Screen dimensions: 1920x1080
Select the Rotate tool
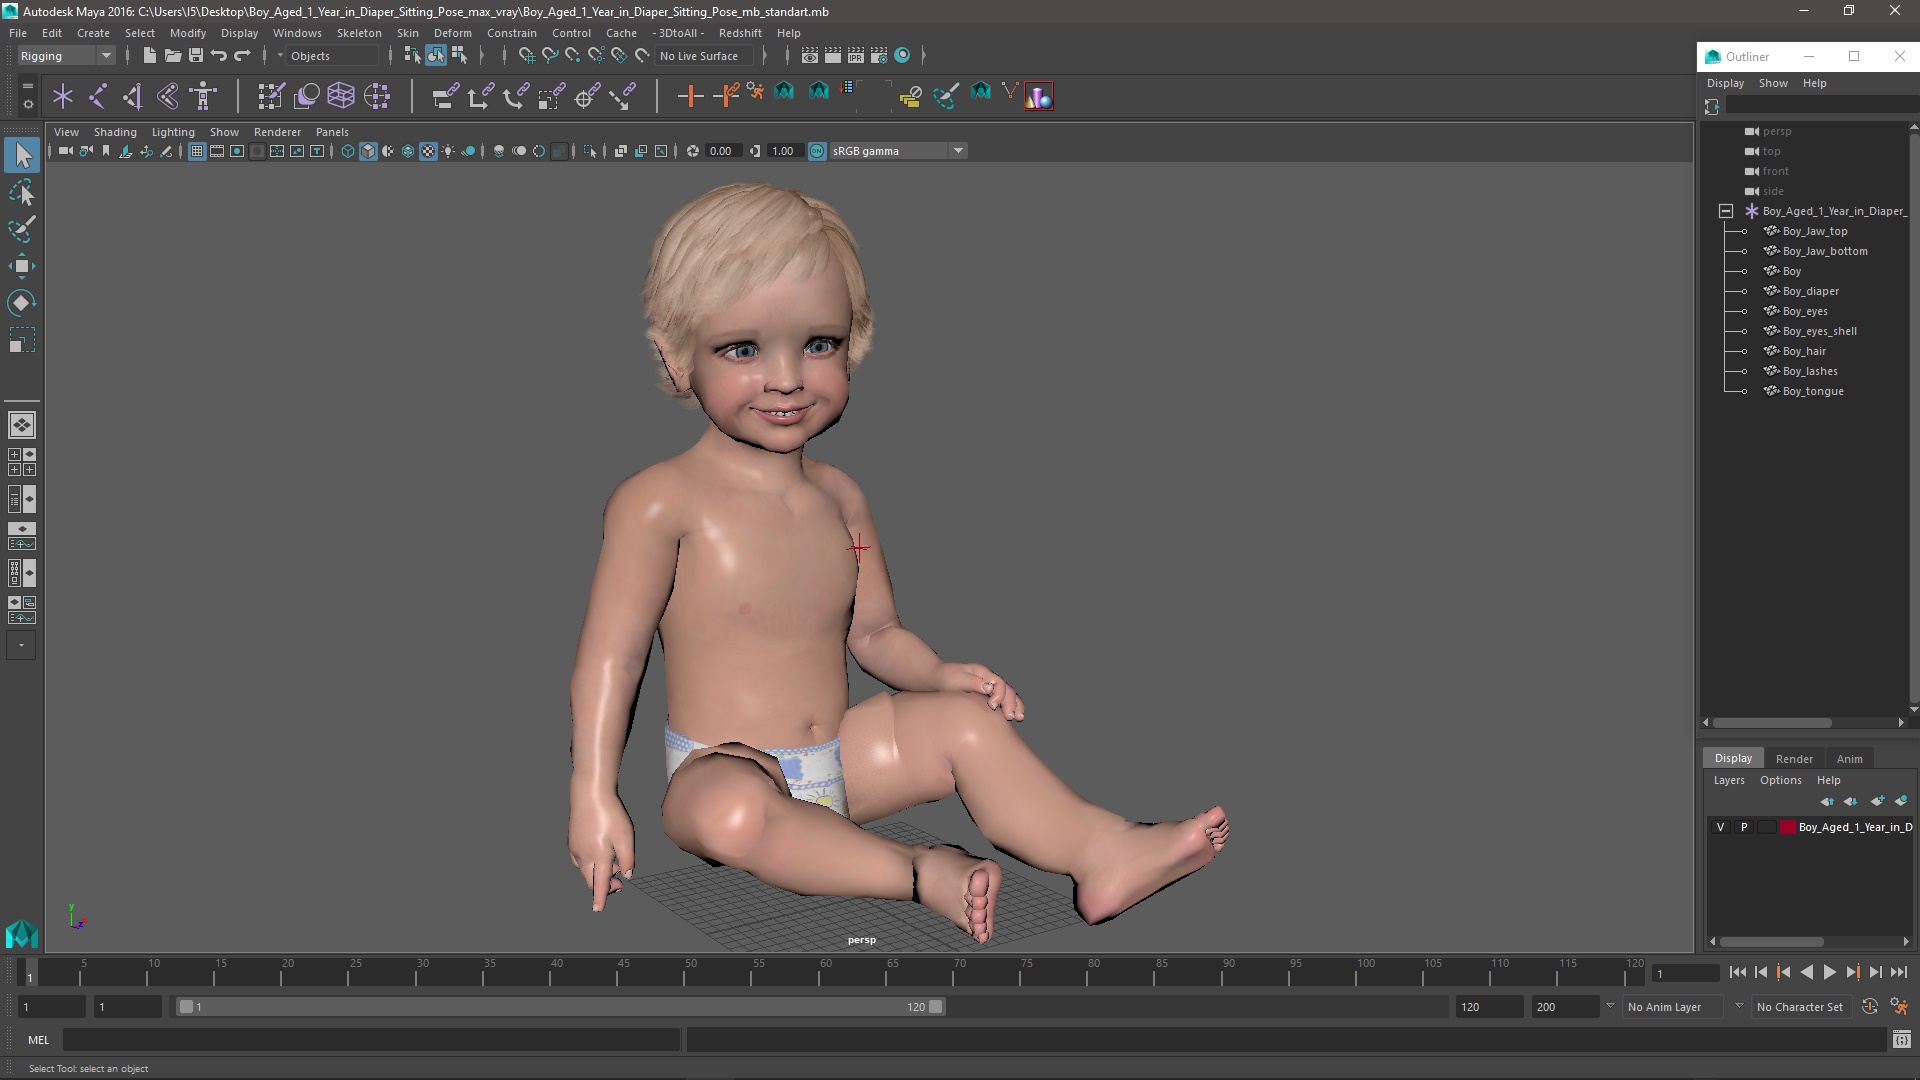[x=21, y=303]
